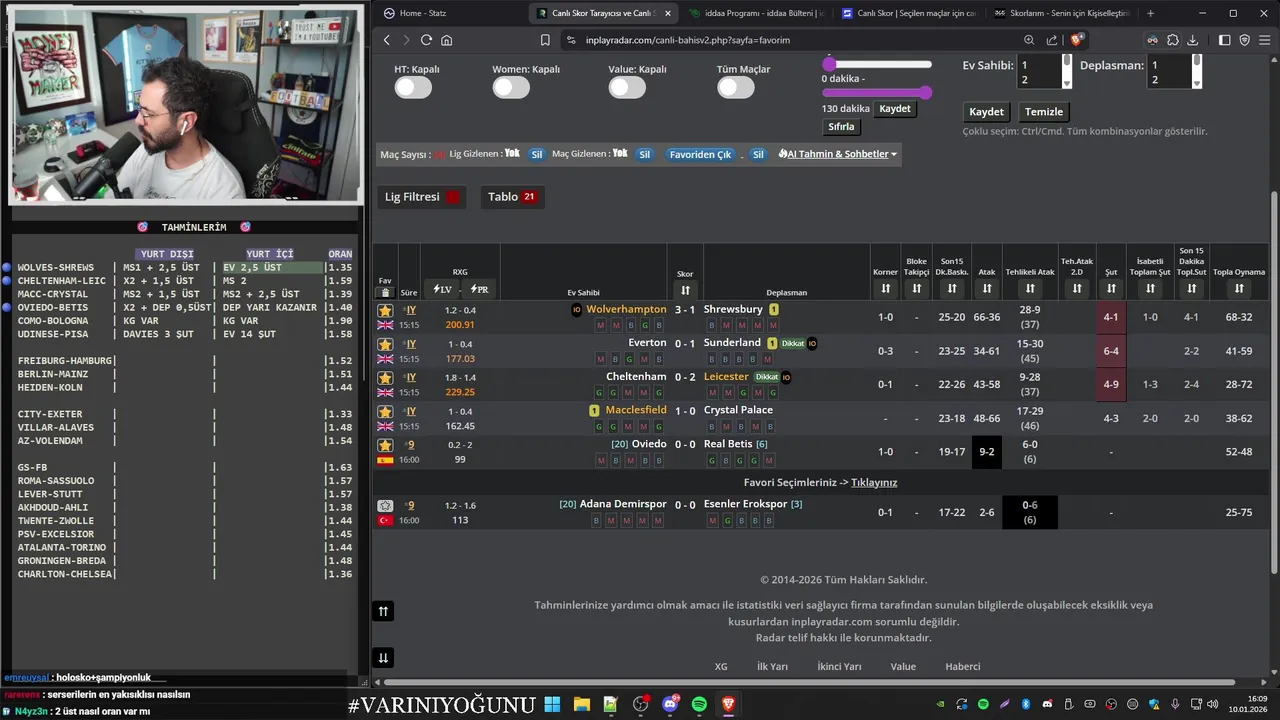Open Brave browser taskbar icon
The height and width of the screenshot is (720, 1280).
(728, 704)
